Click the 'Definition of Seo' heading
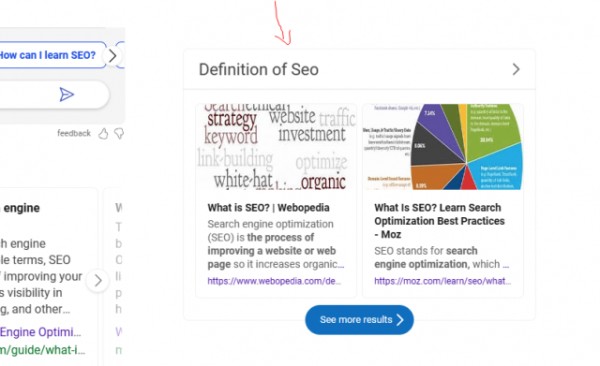Image resolution: width=600 pixels, height=366 pixels. (x=259, y=70)
